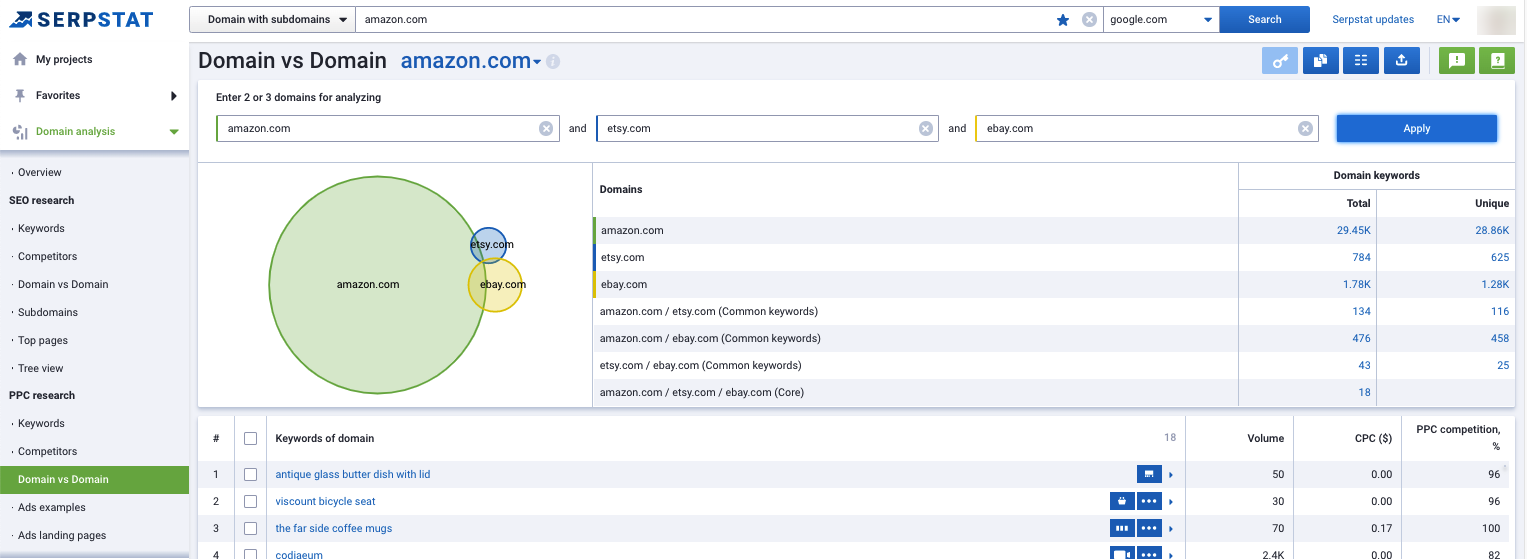This screenshot has height=559, width=1527.
Task: Click the copy pages icon button
Action: pyautogui.click(x=1321, y=61)
